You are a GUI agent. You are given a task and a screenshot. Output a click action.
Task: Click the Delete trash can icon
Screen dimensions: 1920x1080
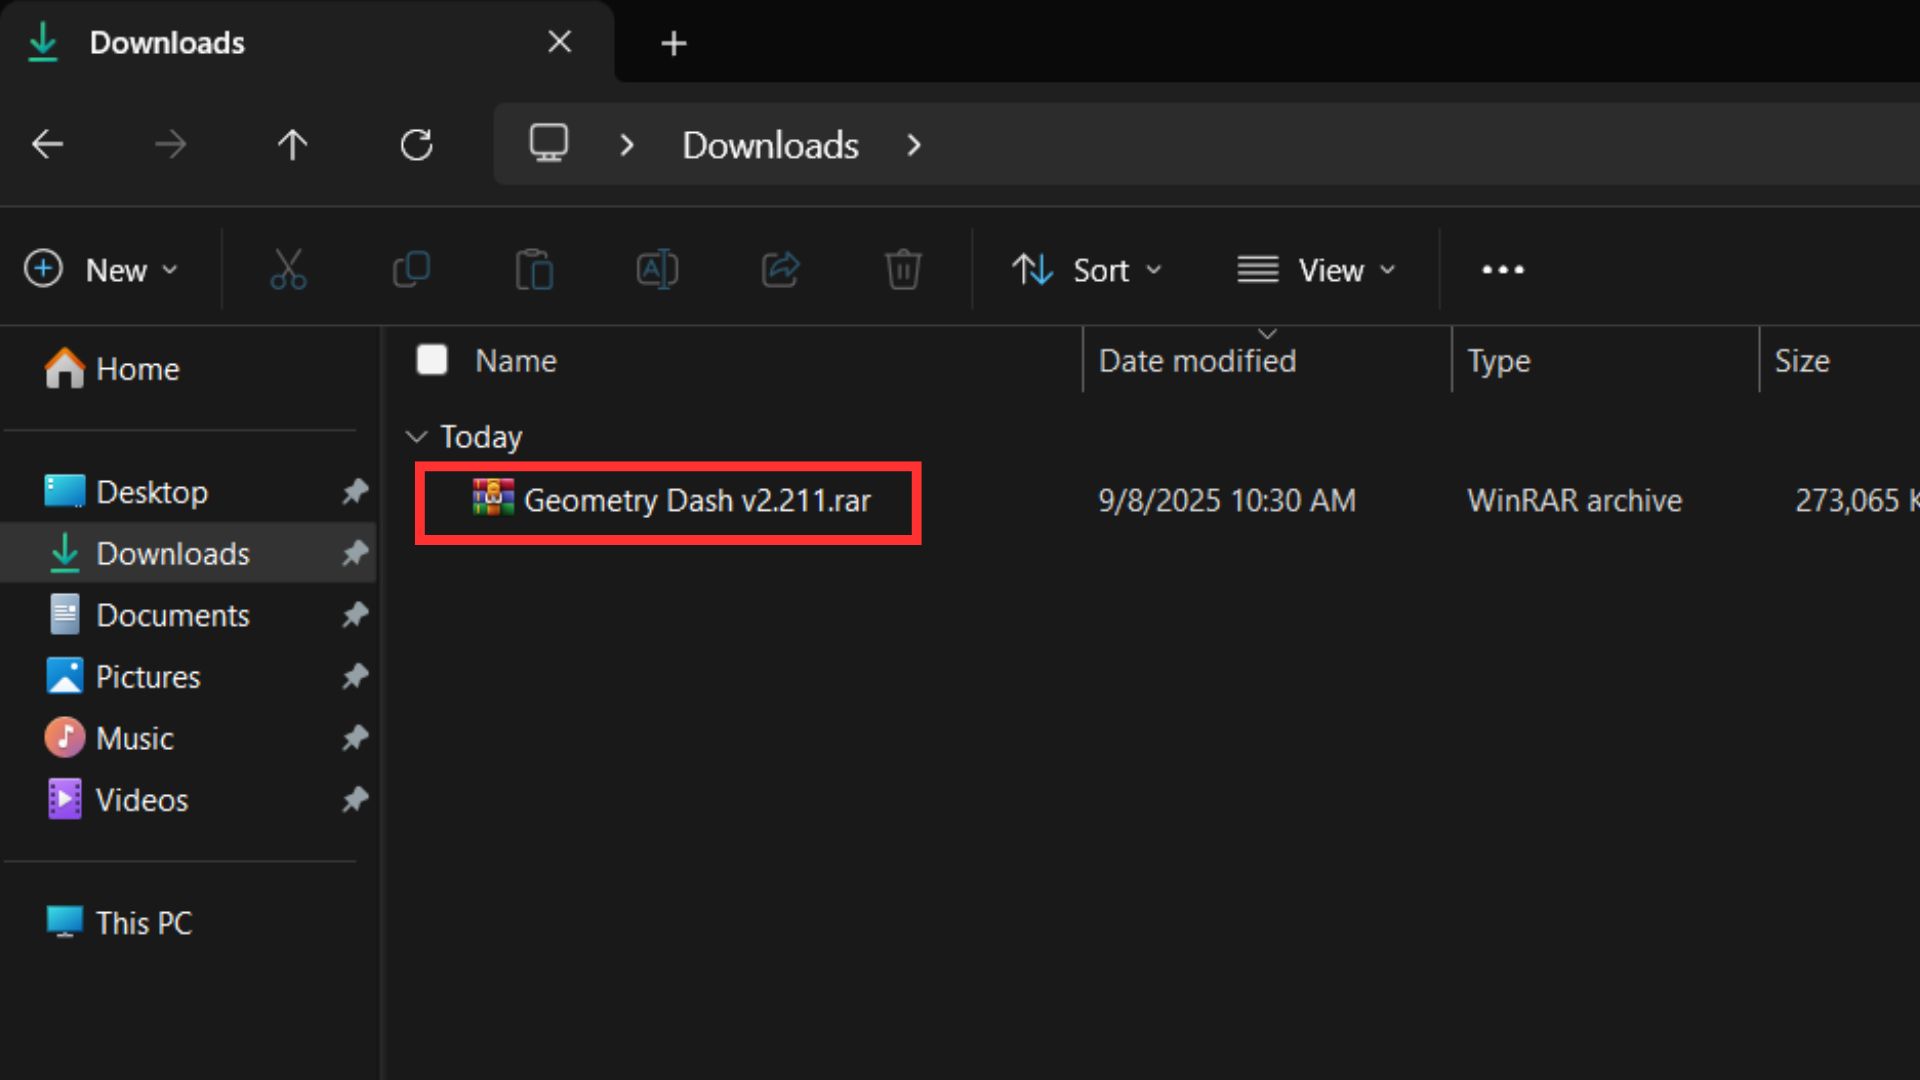903,269
